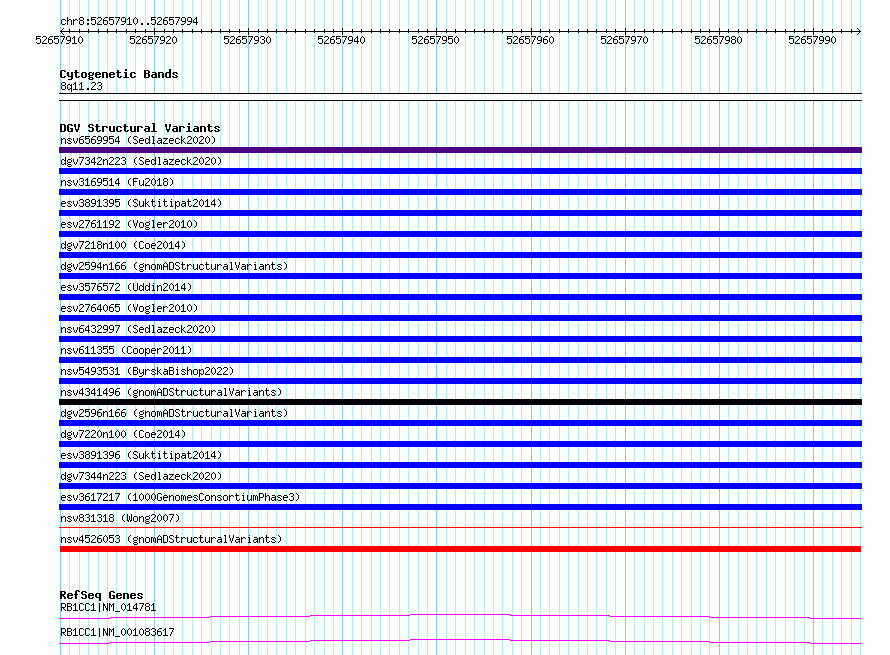Open variant dgv2596n166 (gnomADStructuralVariants) label
Screen dimensions: 890x655
[x=174, y=413]
